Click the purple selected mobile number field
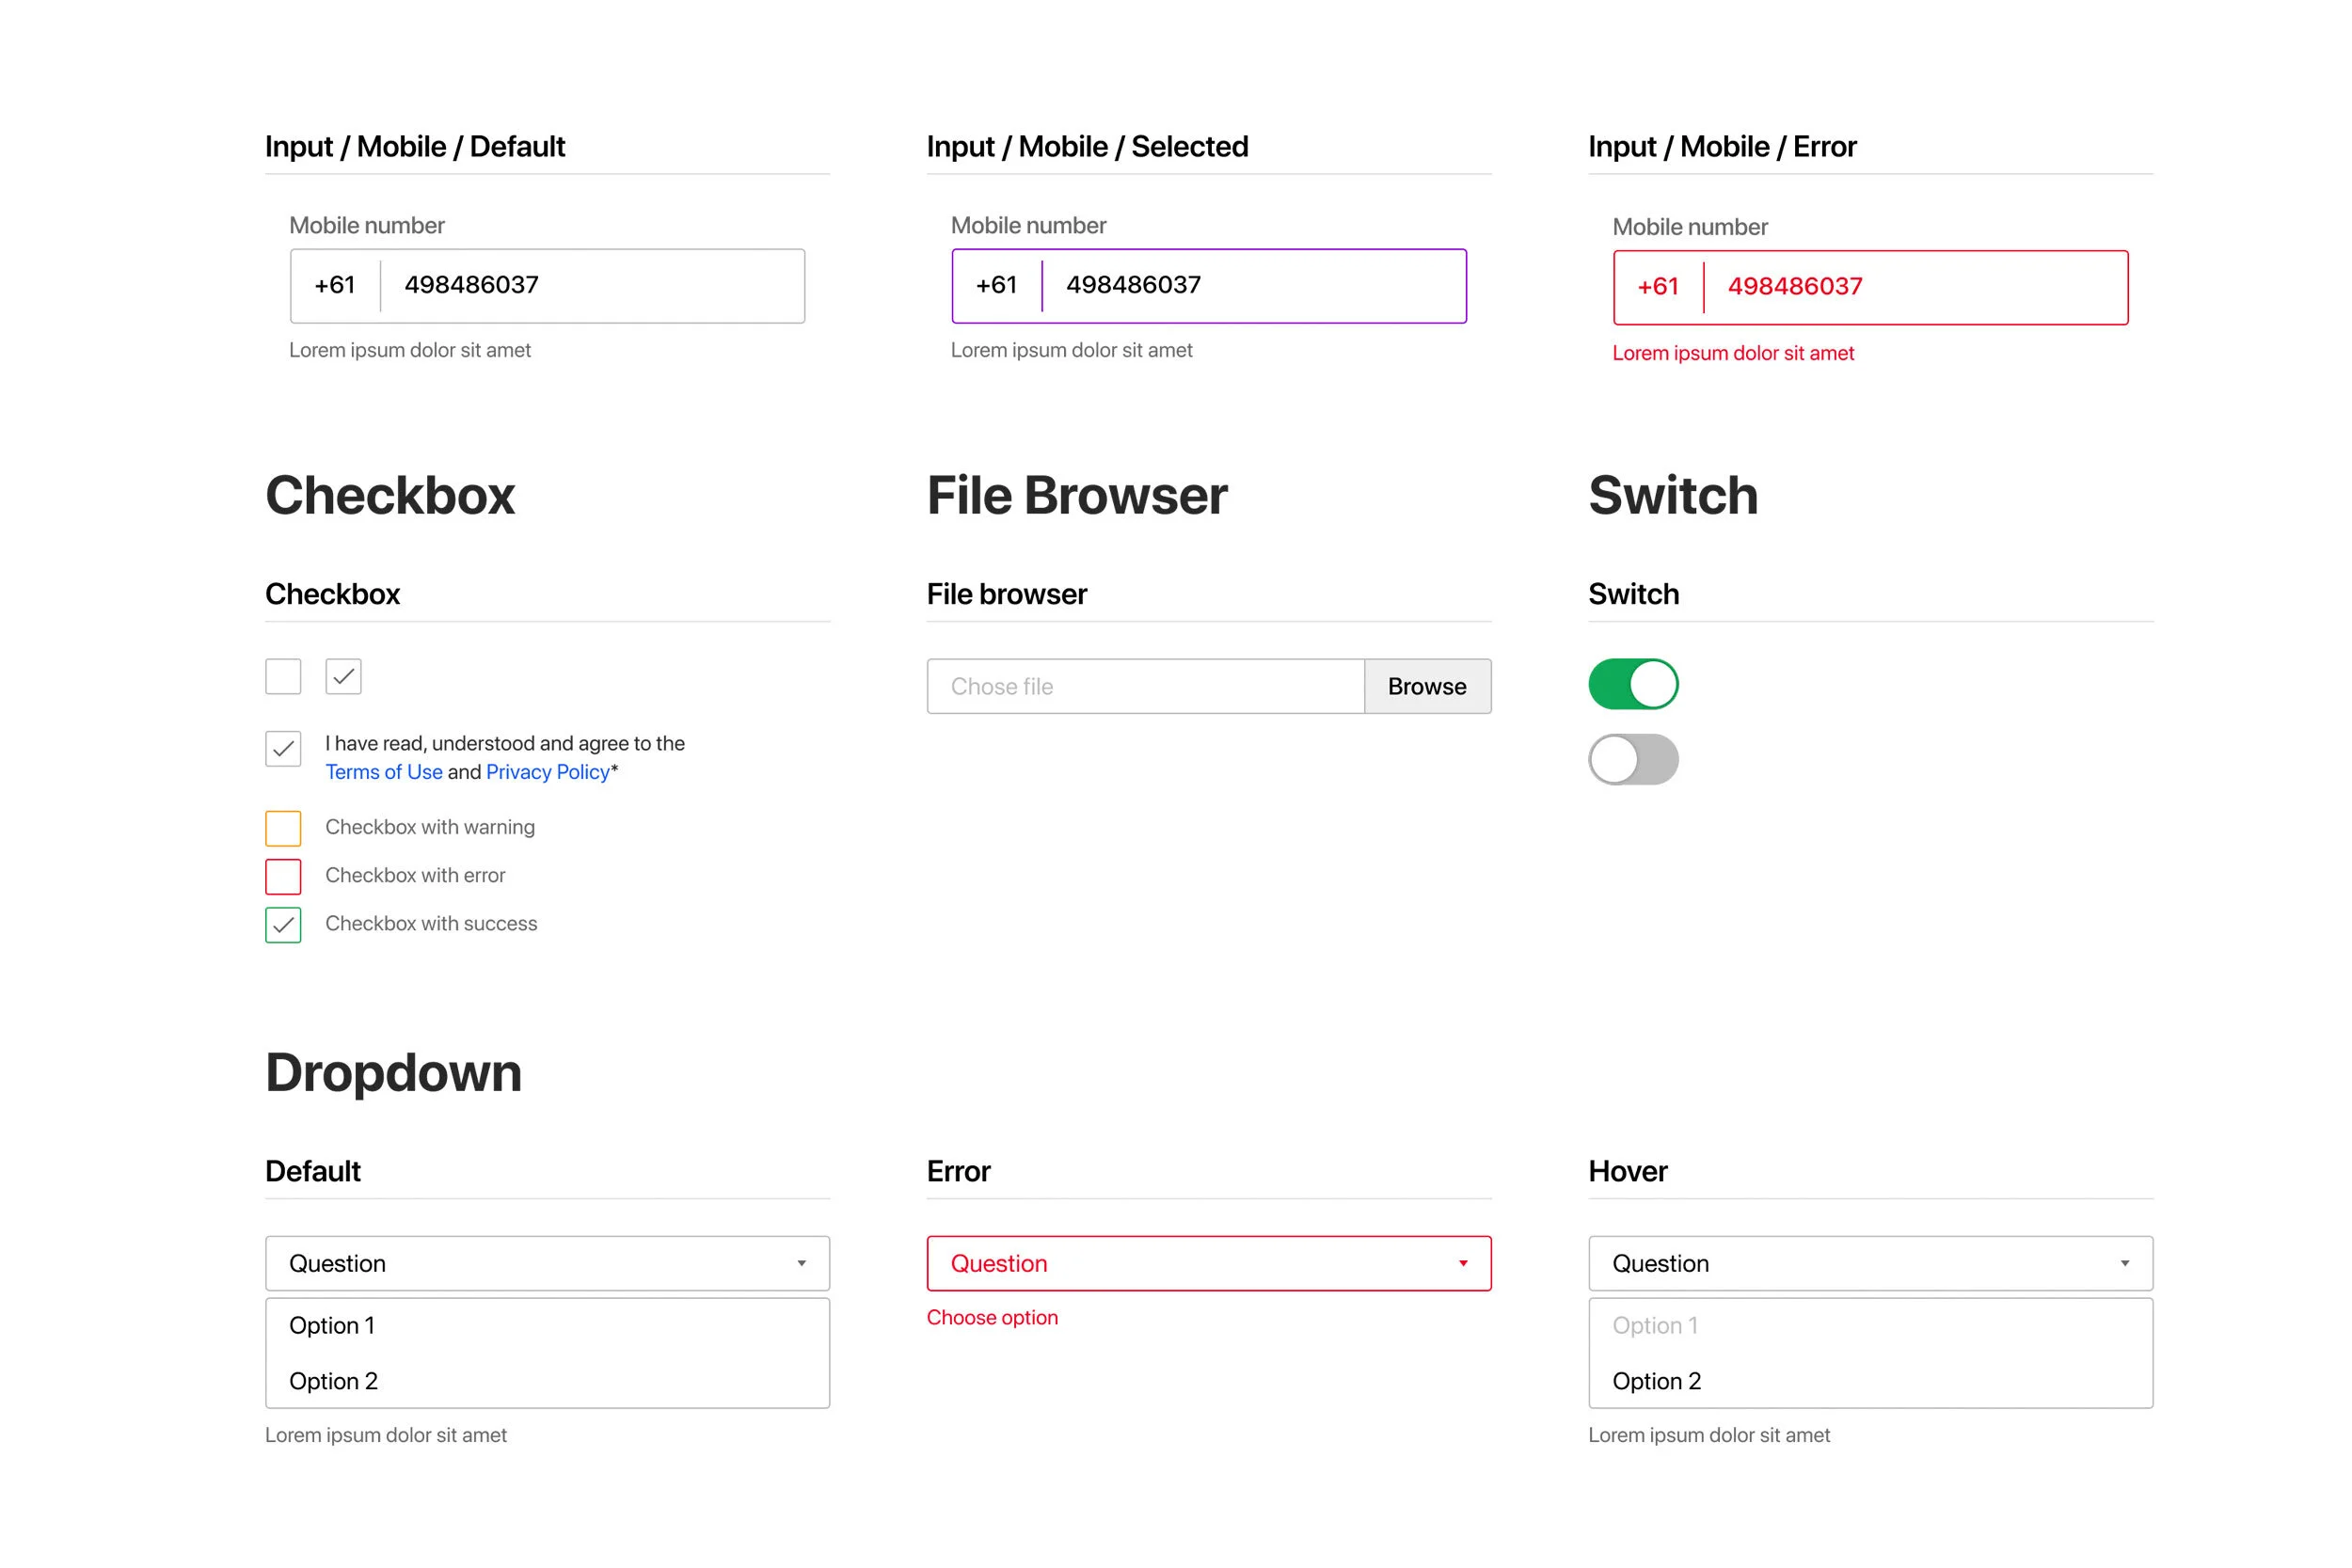Screen dimensions: 2352x1568 pyautogui.click(x=1250, y=286)
